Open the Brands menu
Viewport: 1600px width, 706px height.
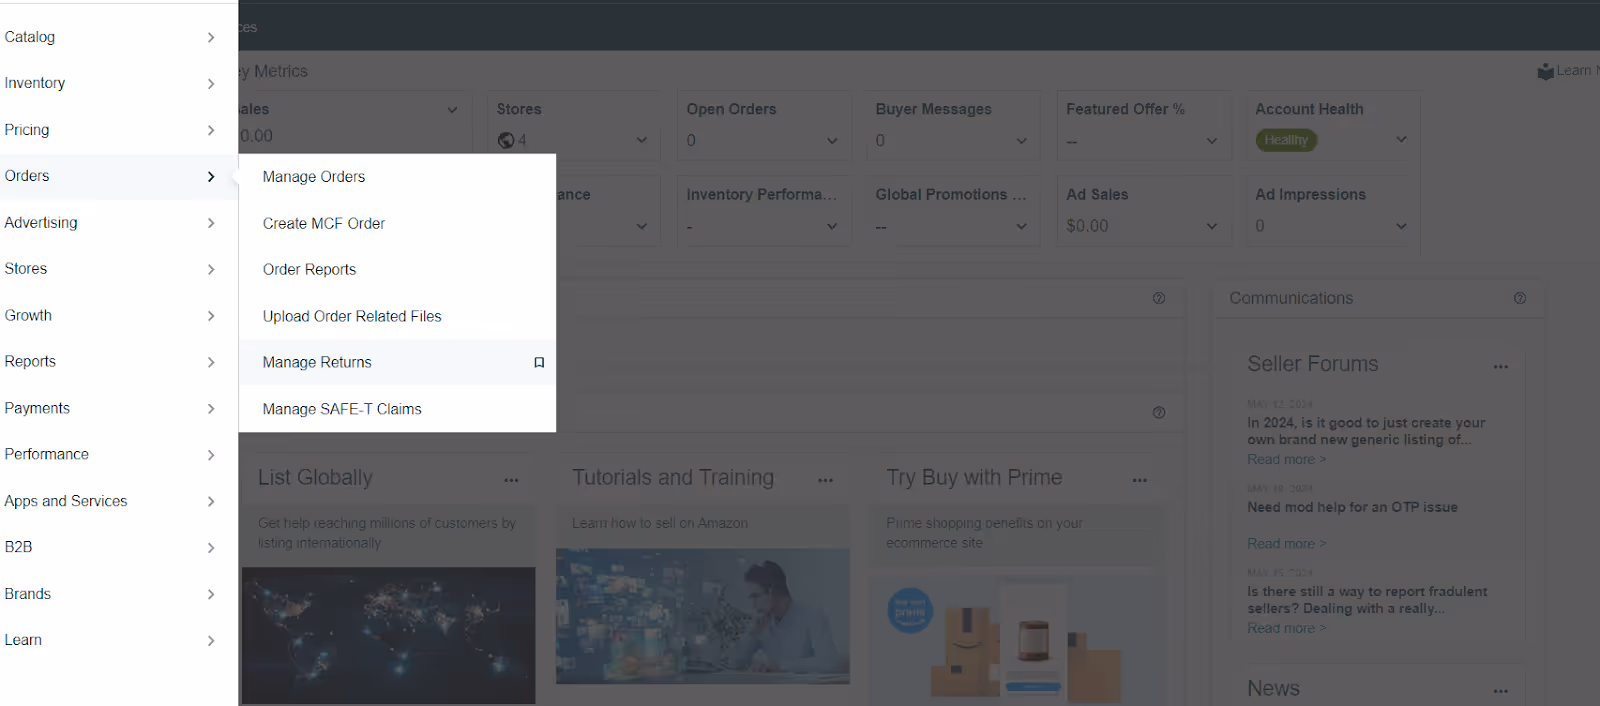[110, 594]
